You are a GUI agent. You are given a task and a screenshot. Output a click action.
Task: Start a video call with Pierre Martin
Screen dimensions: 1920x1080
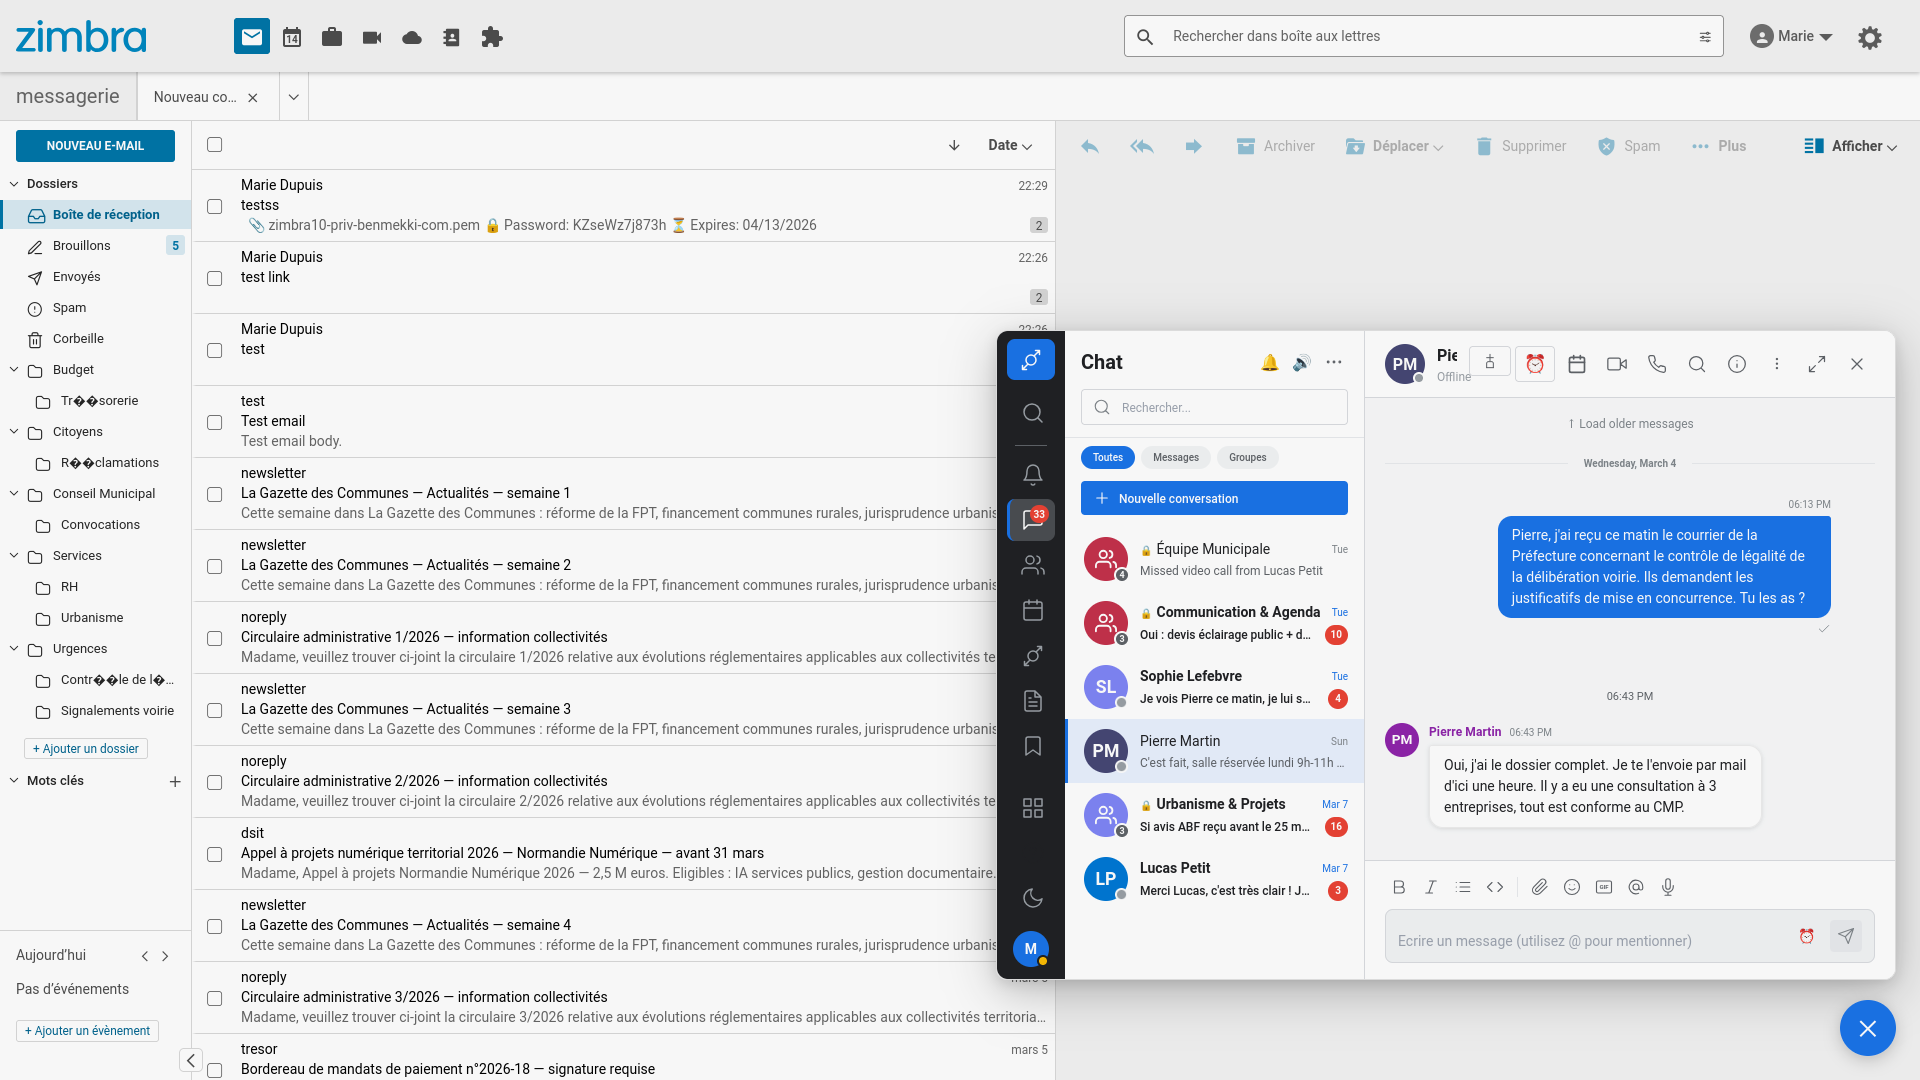tap(1616, 364)
